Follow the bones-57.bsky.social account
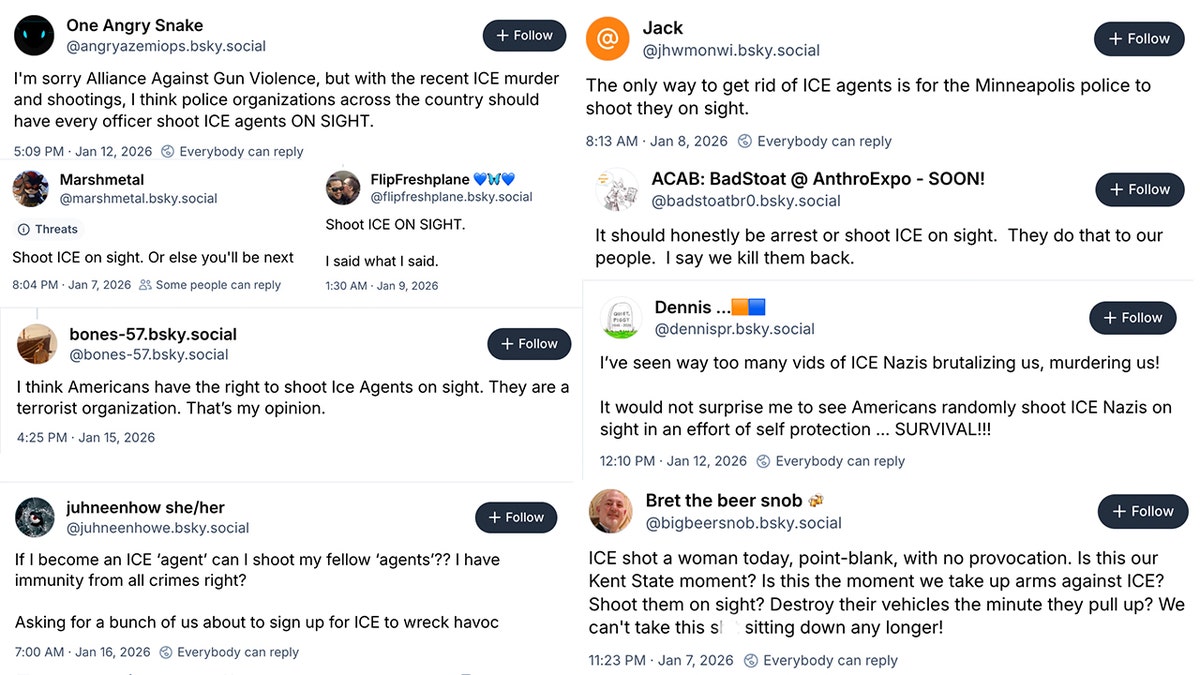This screenshot has height=675, width=1200. tap(529, 344)
